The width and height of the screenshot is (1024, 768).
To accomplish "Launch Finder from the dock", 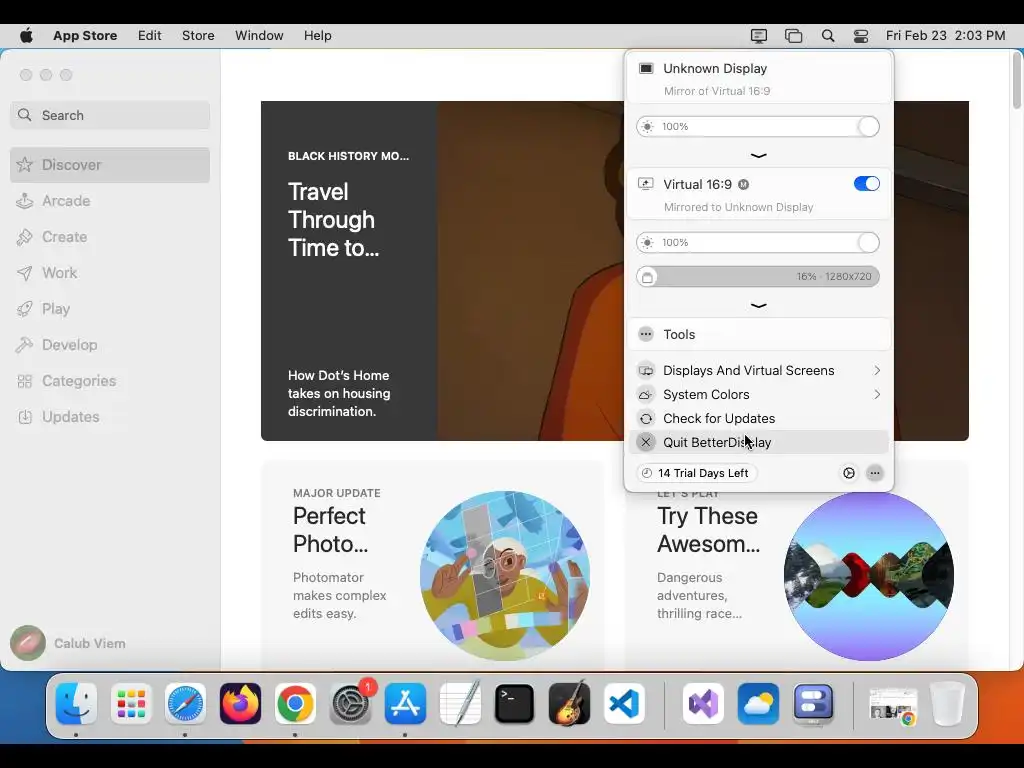I will pos(76,703).
